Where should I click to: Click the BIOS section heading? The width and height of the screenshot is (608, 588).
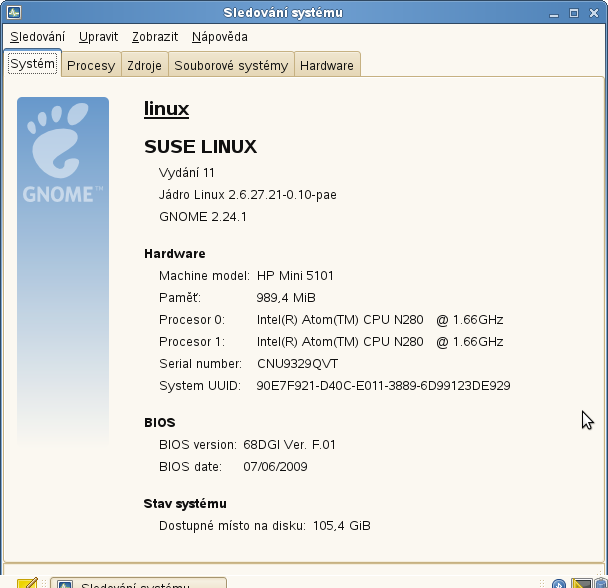pos(160,422)
